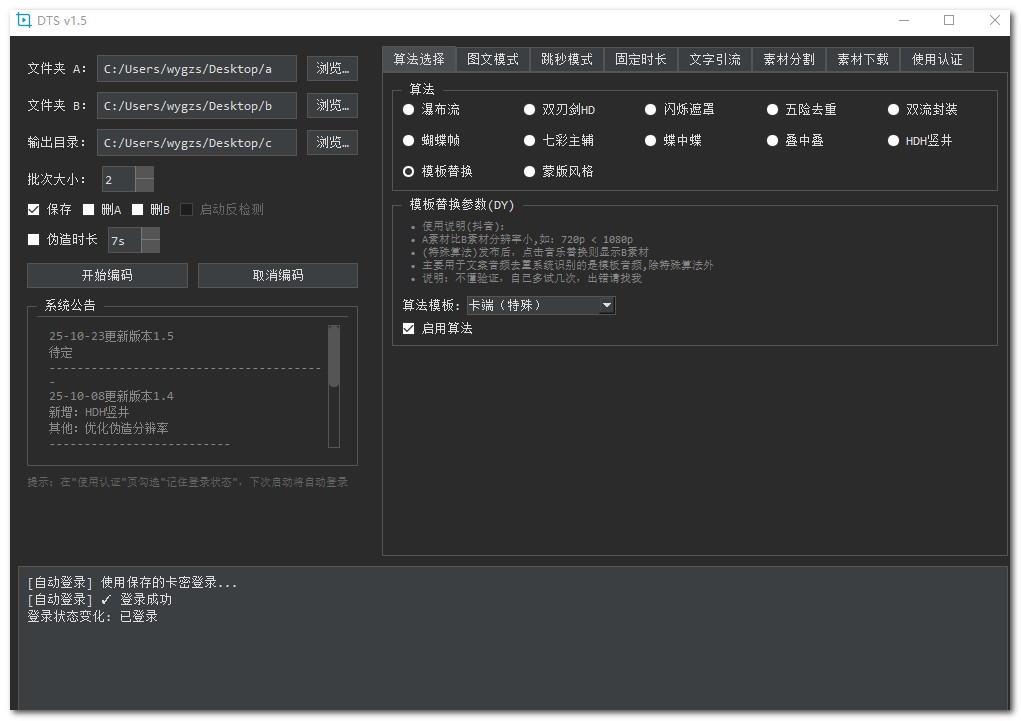Viewport: 1021px width, 721px height.
Task: Click the 开始编码 button
Action: click(x=107, y=275)
